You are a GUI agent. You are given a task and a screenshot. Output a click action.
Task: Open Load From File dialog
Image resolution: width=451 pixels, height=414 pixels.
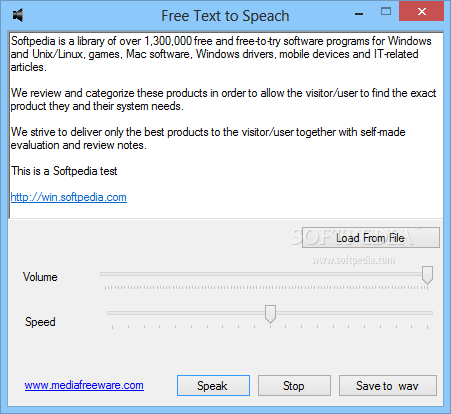tap(371, 238)
